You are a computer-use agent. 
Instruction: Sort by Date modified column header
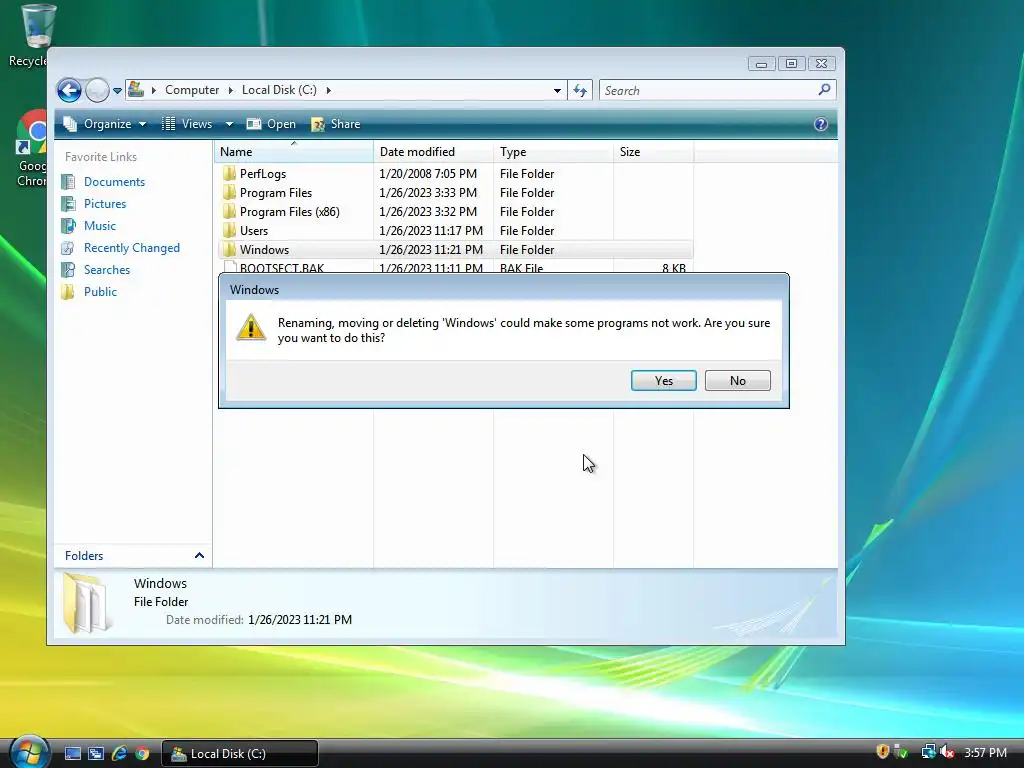pyautogui.click(x=433, y=152)
